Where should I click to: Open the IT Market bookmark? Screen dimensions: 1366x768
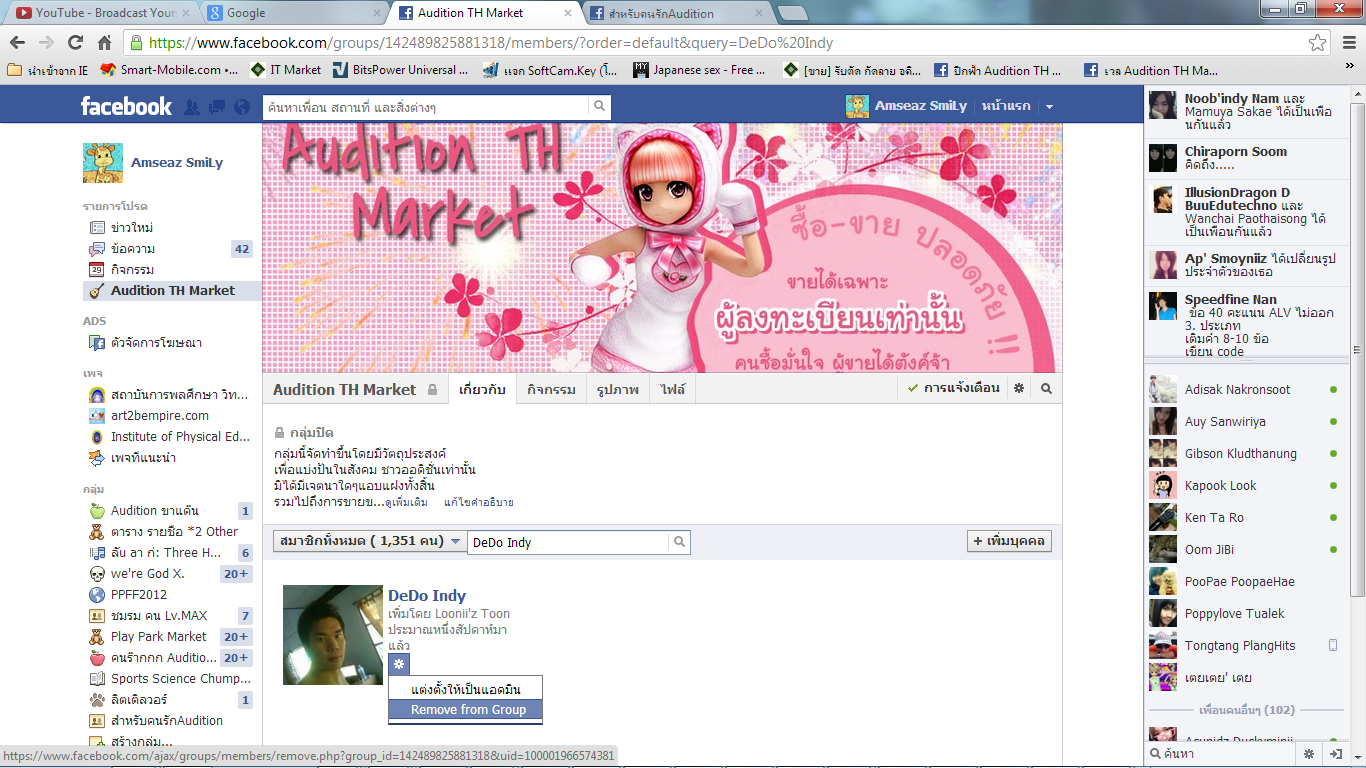(x=286, y=70)
